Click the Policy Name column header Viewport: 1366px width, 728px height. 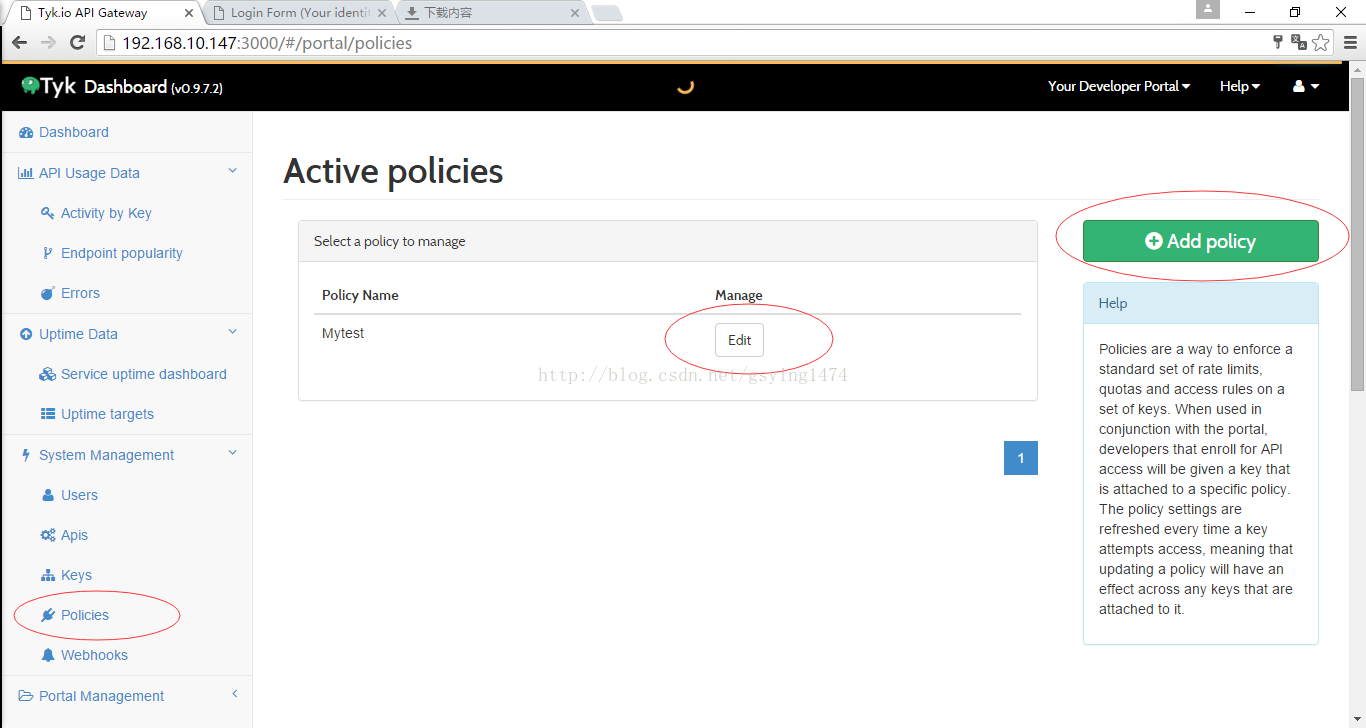pyautogui.click(x=360, y=295)
